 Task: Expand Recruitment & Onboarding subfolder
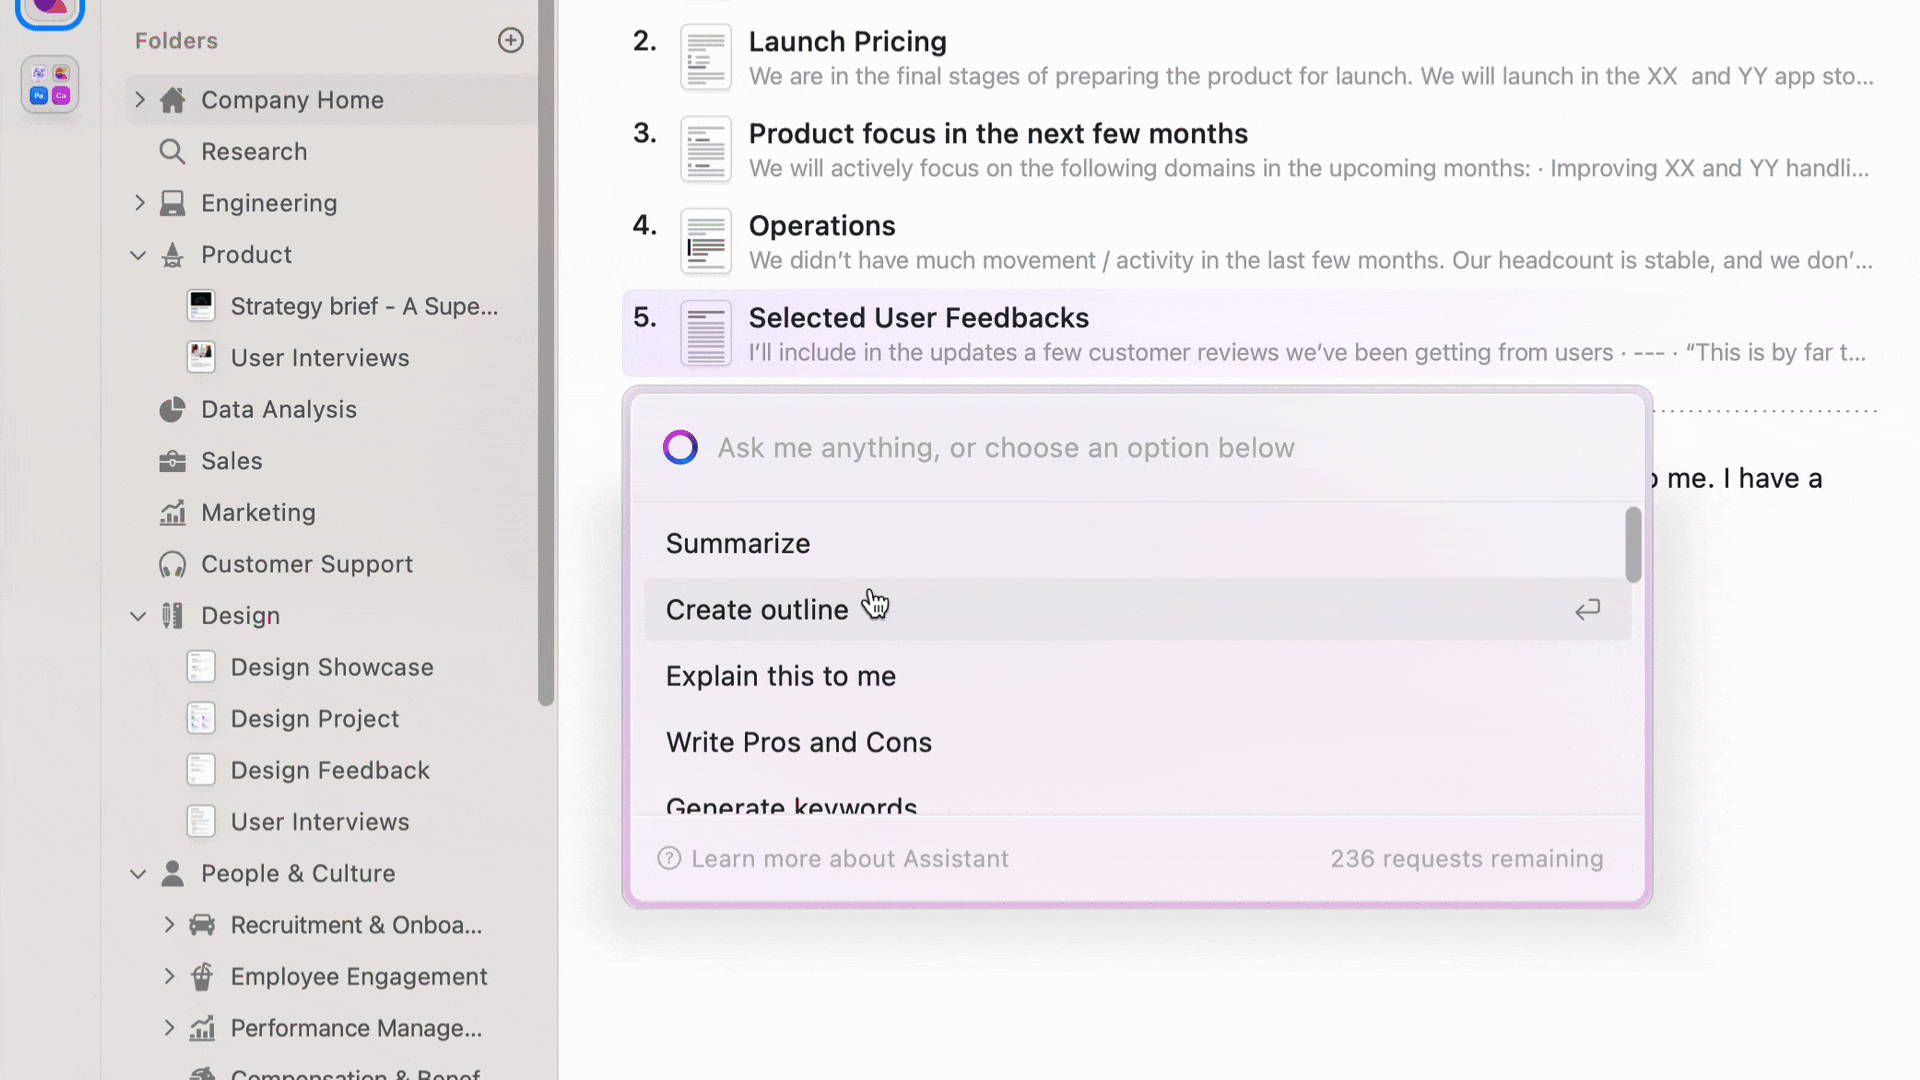click(169, 925)
